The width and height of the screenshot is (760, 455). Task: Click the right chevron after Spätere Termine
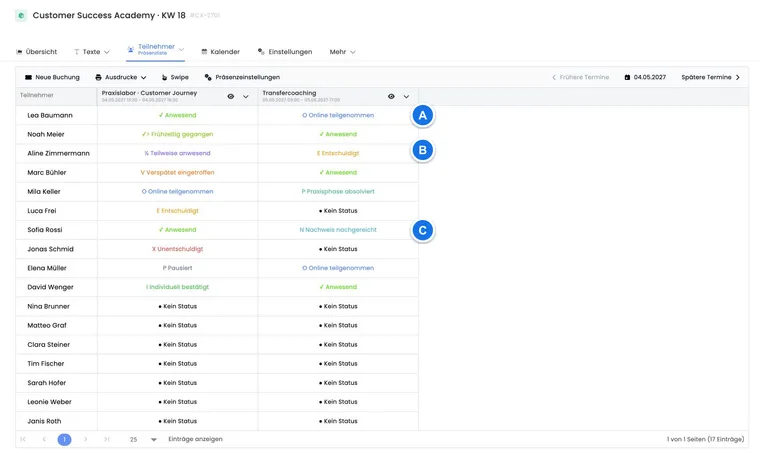point(738,78)
